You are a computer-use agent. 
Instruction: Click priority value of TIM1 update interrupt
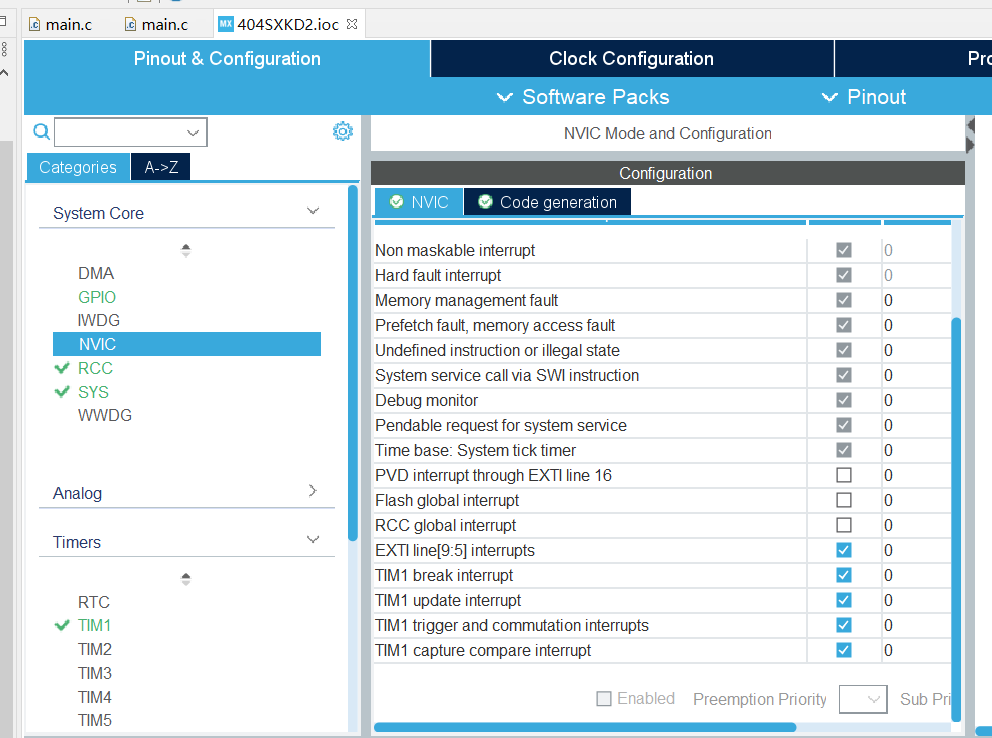click(x=888, y=600)
